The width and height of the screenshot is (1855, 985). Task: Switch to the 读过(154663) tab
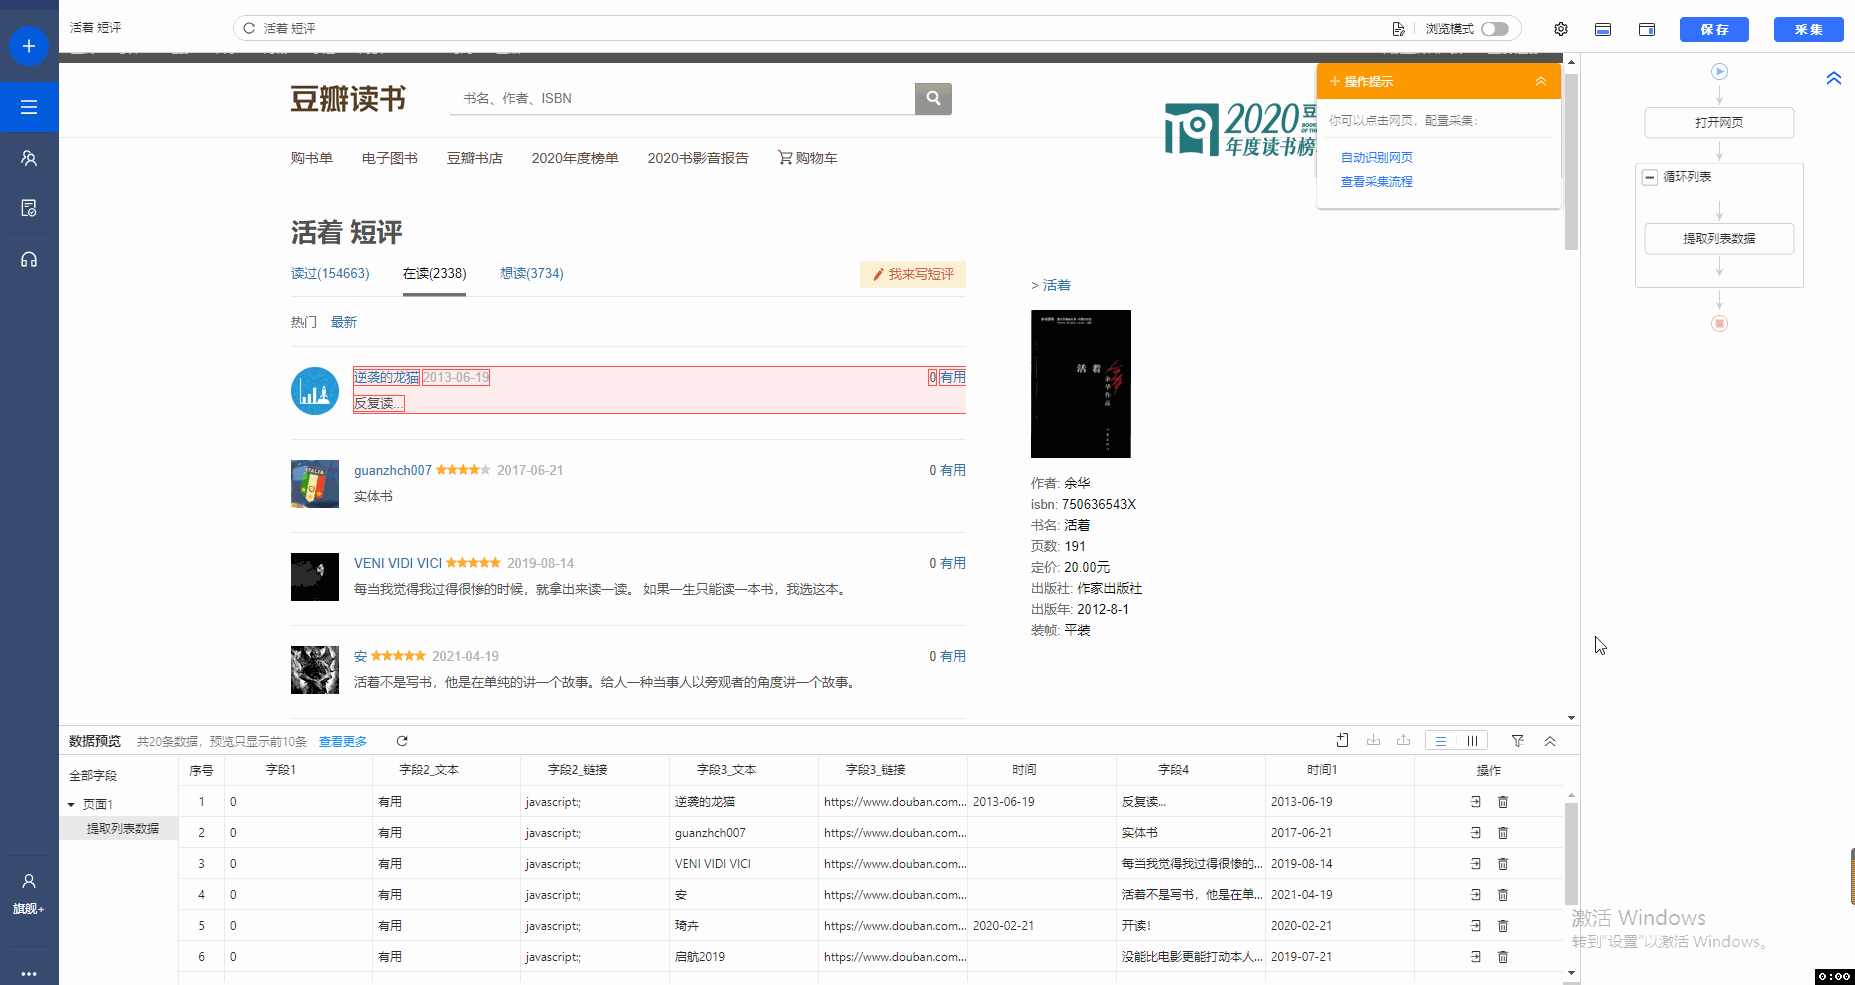[x=330, y=273]
